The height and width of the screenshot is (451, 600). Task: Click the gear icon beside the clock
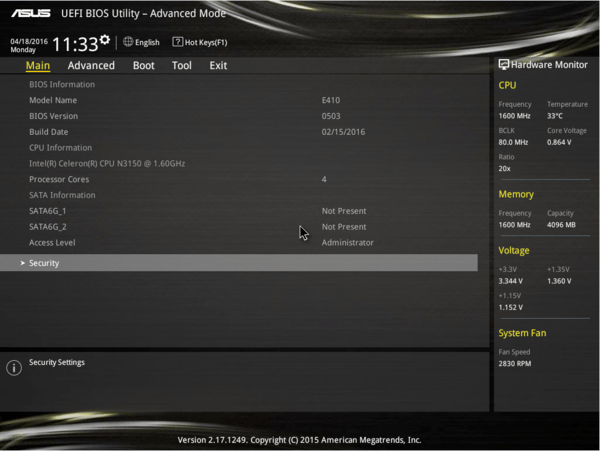105,40
